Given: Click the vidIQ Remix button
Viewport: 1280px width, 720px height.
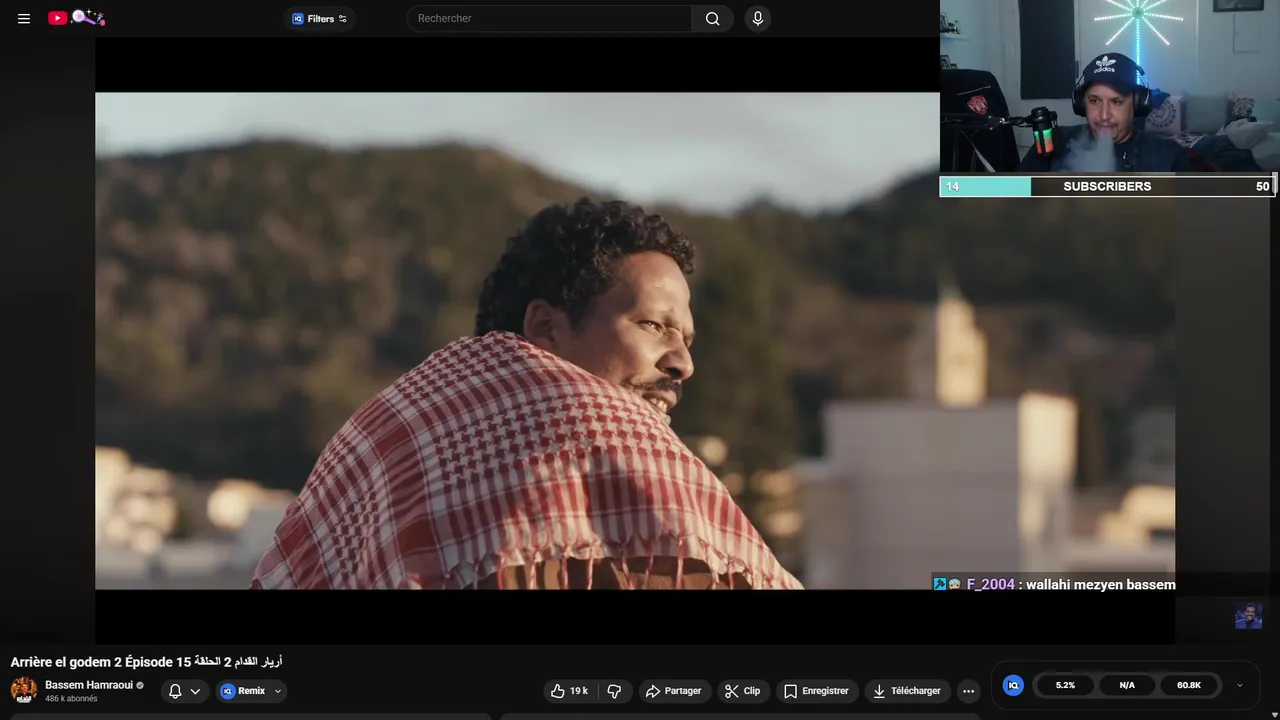Looking at the screenshot, I should click(242, 691).
